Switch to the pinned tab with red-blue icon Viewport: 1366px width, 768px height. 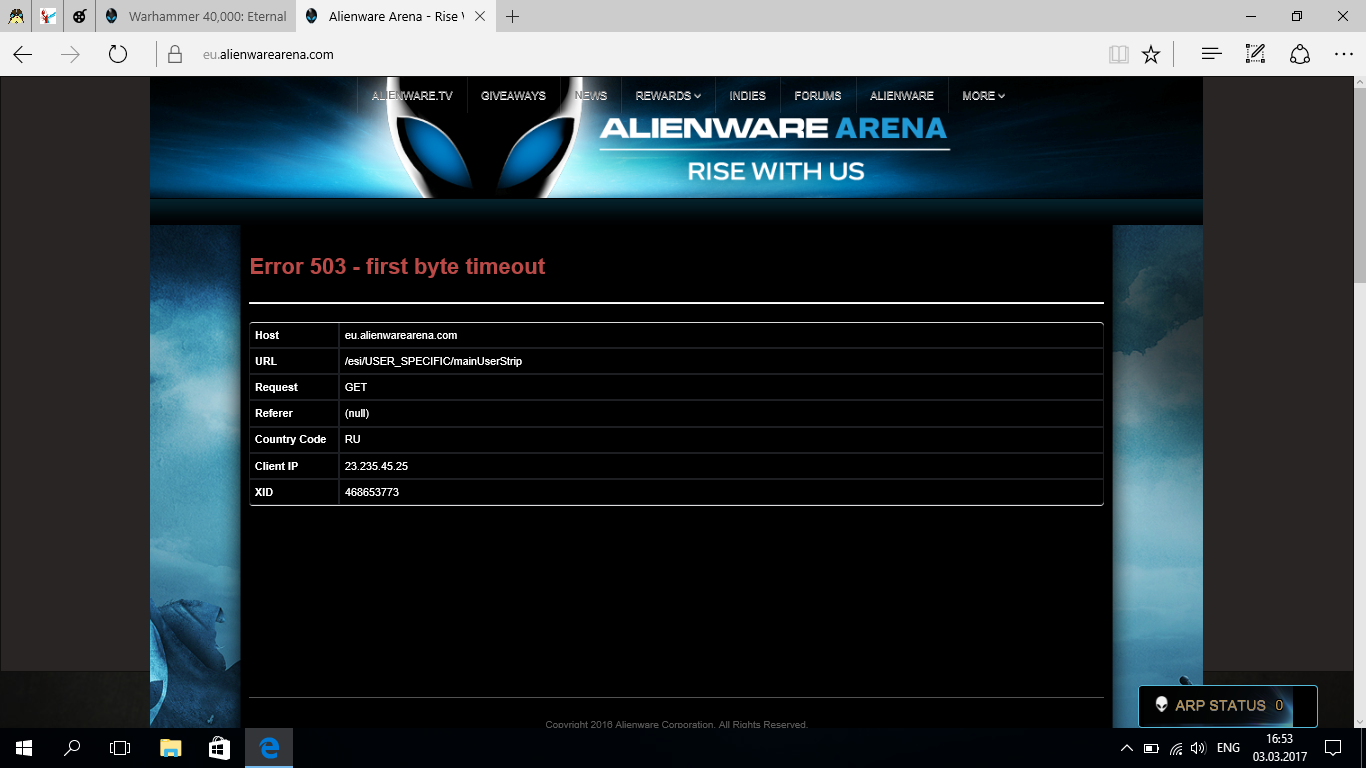click(x=48, y=16)
